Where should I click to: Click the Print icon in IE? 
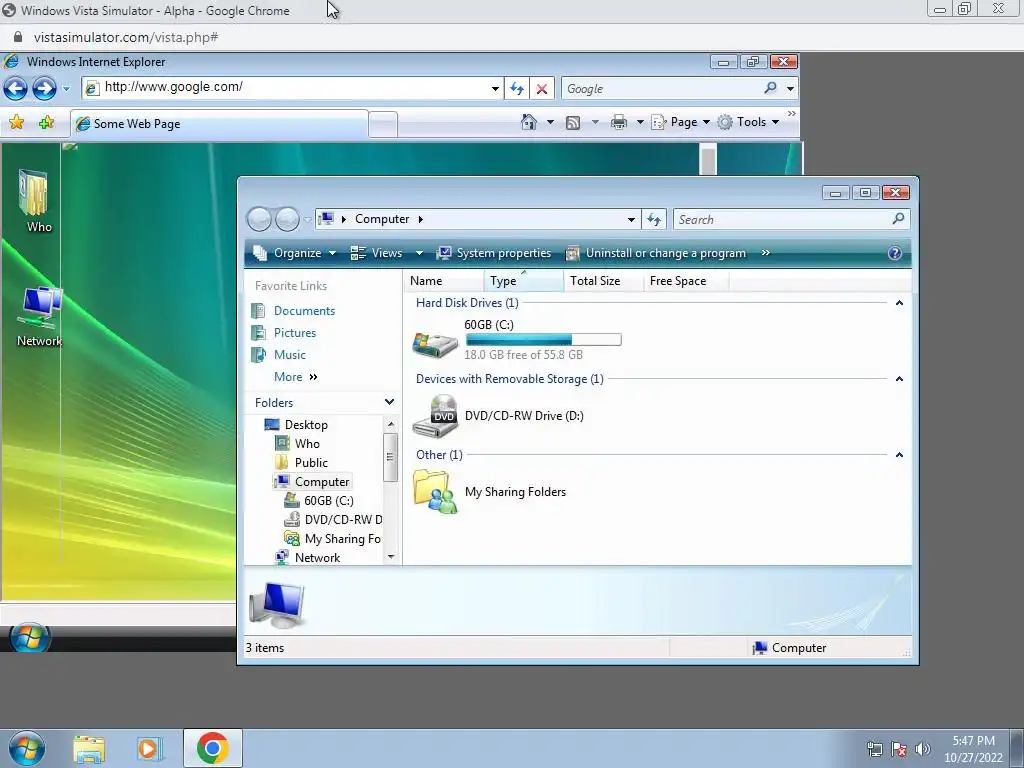pyautogui.click(x=618, y=122)
